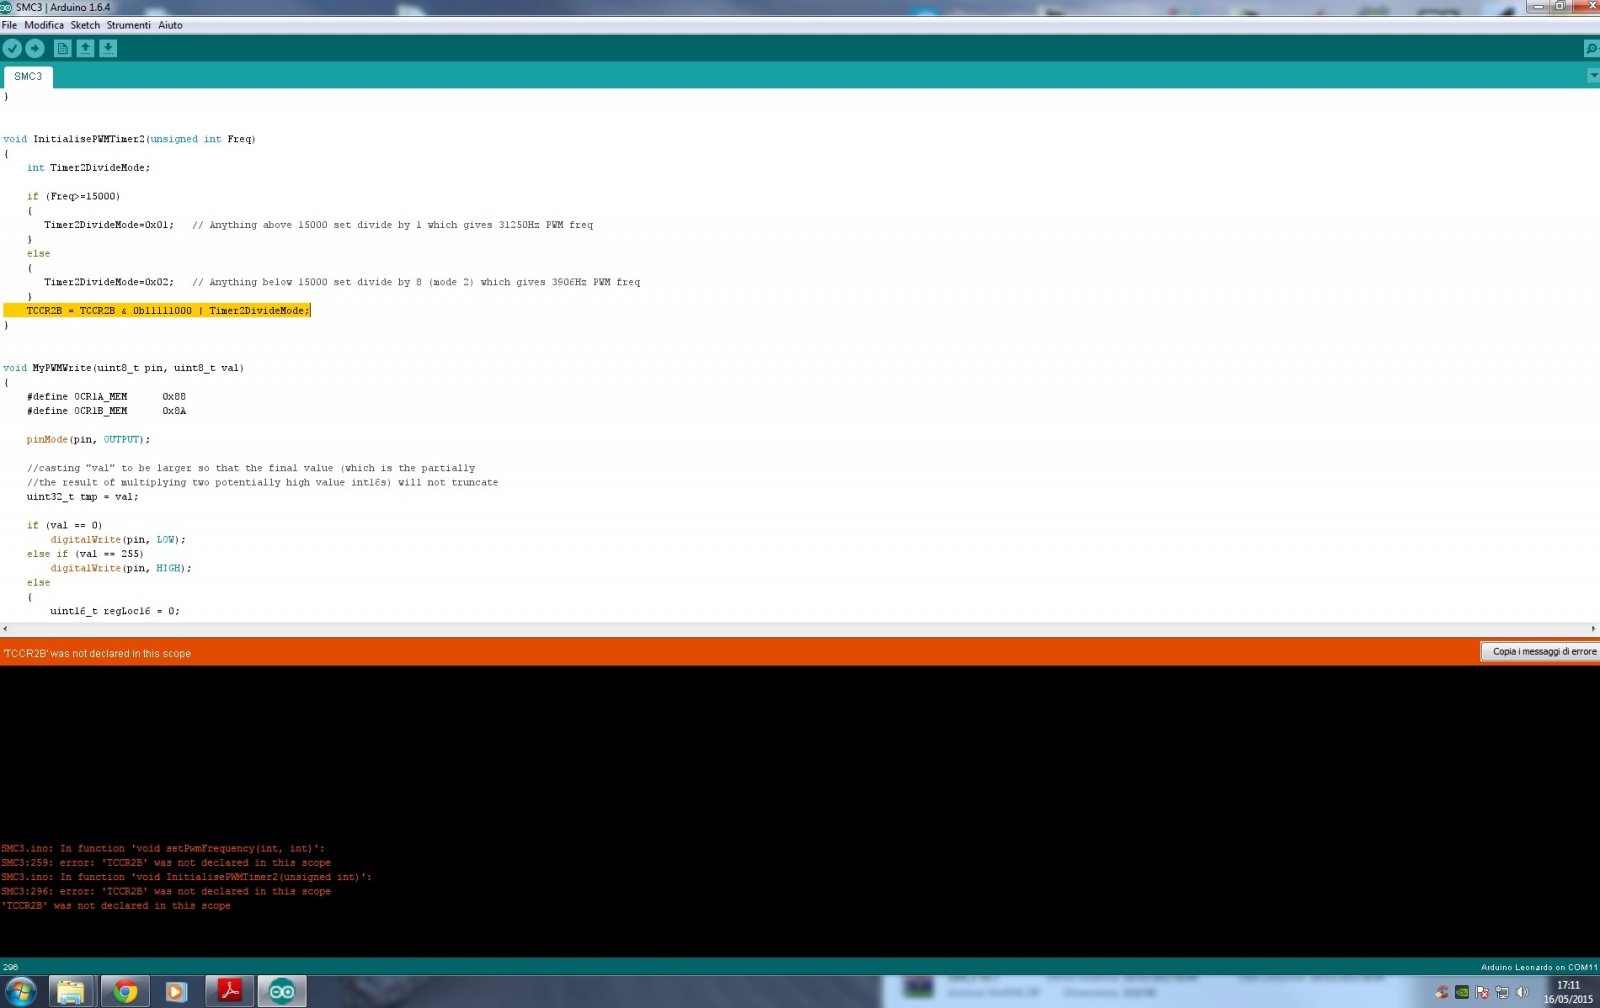
Task: Click the Arduino Leonardo on COM11 status
Action: (1539, 967)
